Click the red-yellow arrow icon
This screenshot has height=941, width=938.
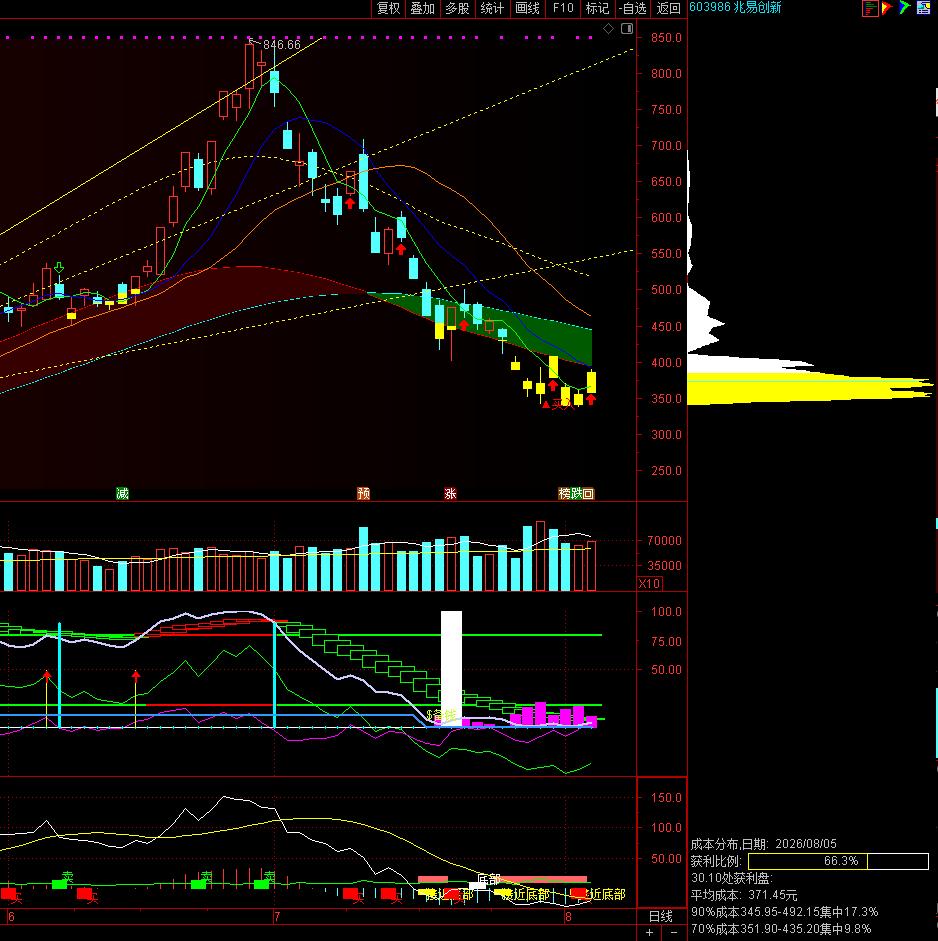click(886, 8)
